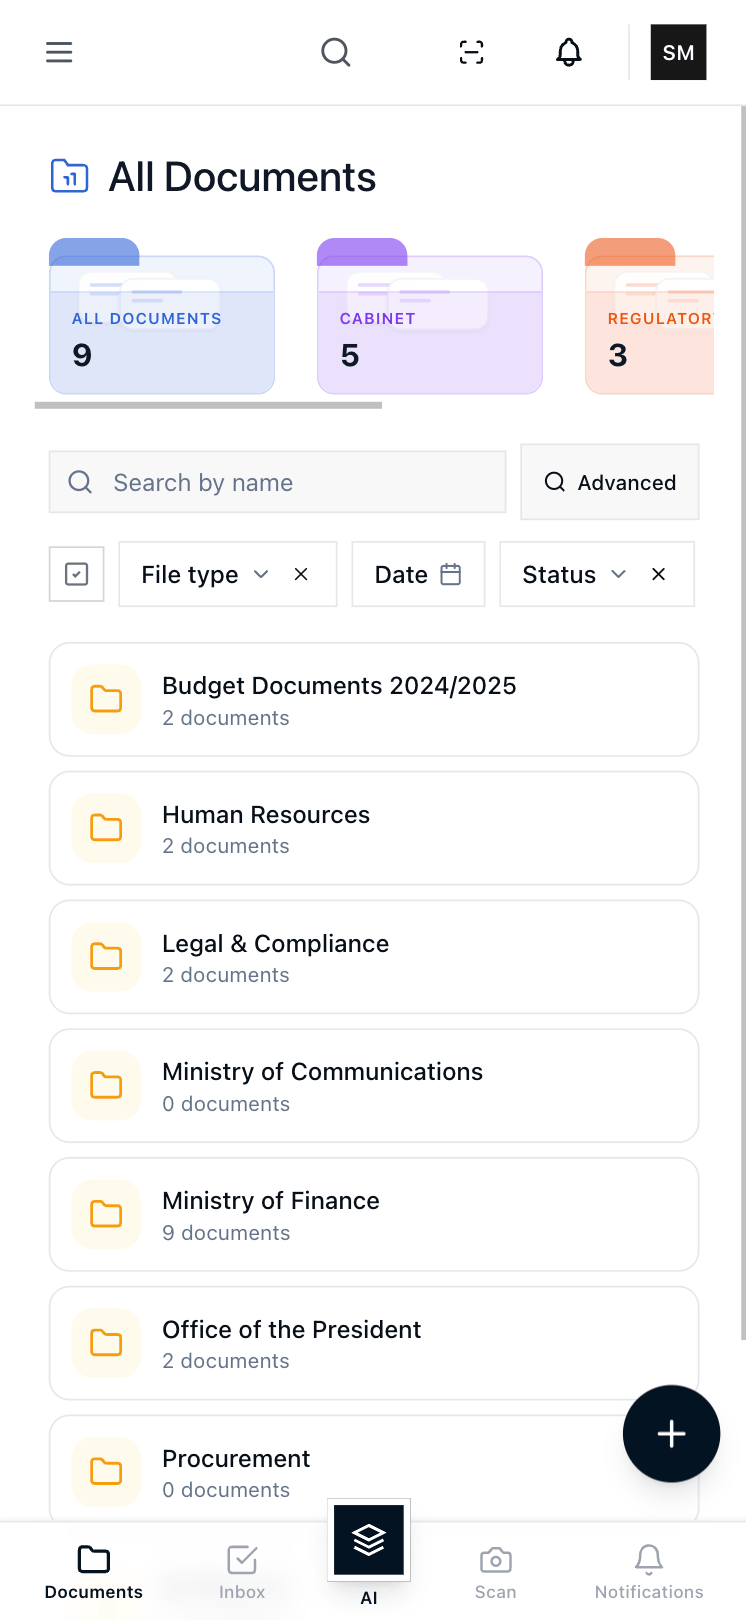Screen dimensions: 746x1620
Task: Click the magnifier icon in Advanced button
Action: pyautogui.click(x=554, y=482)
